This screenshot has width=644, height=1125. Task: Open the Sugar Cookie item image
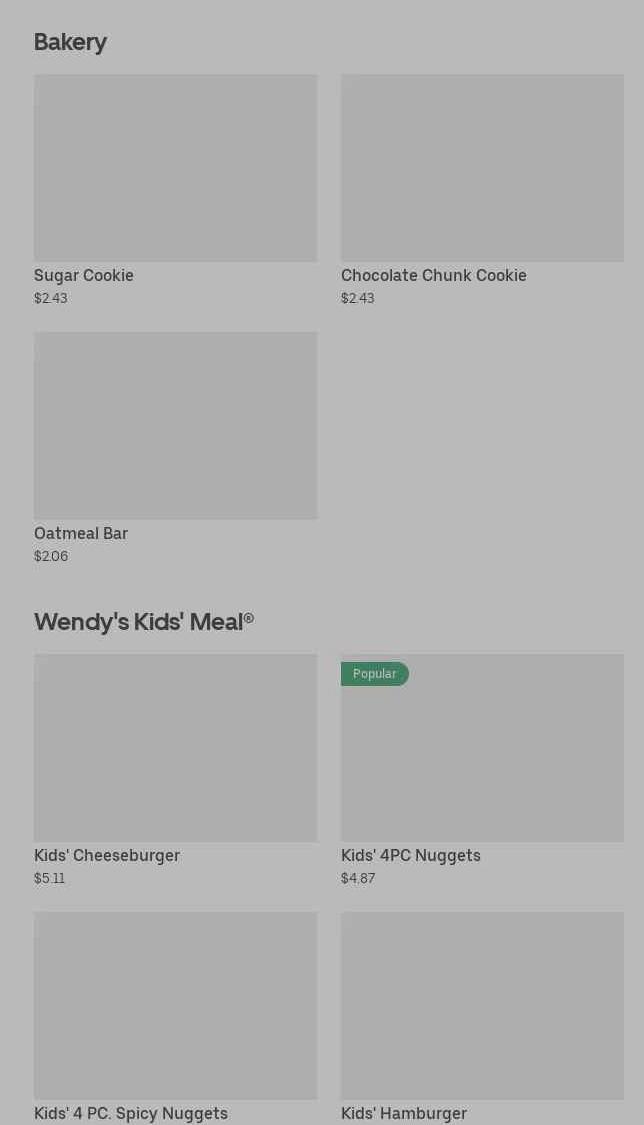coord(175,167)
